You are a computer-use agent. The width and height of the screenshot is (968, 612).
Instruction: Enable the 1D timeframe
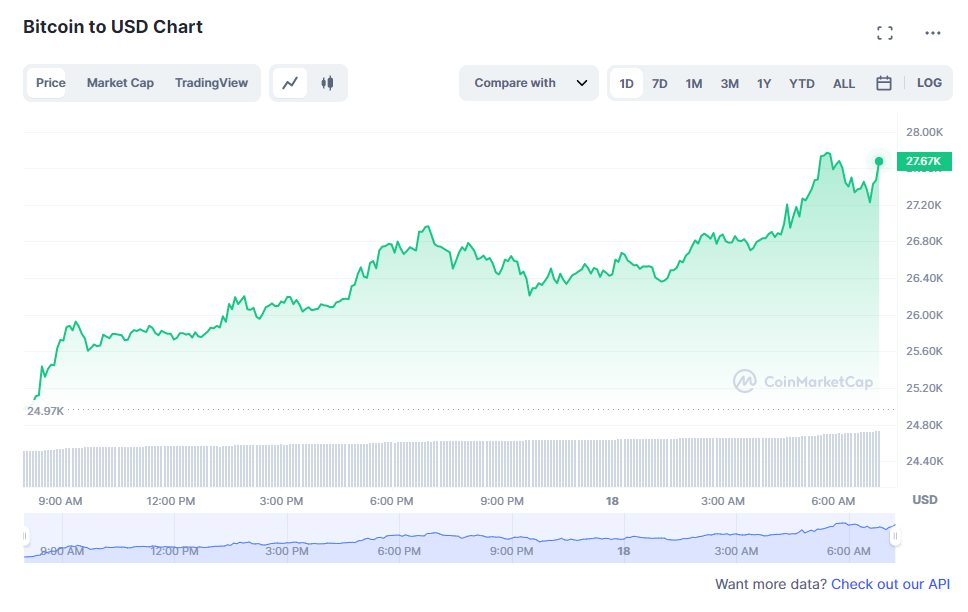point(626,83)
